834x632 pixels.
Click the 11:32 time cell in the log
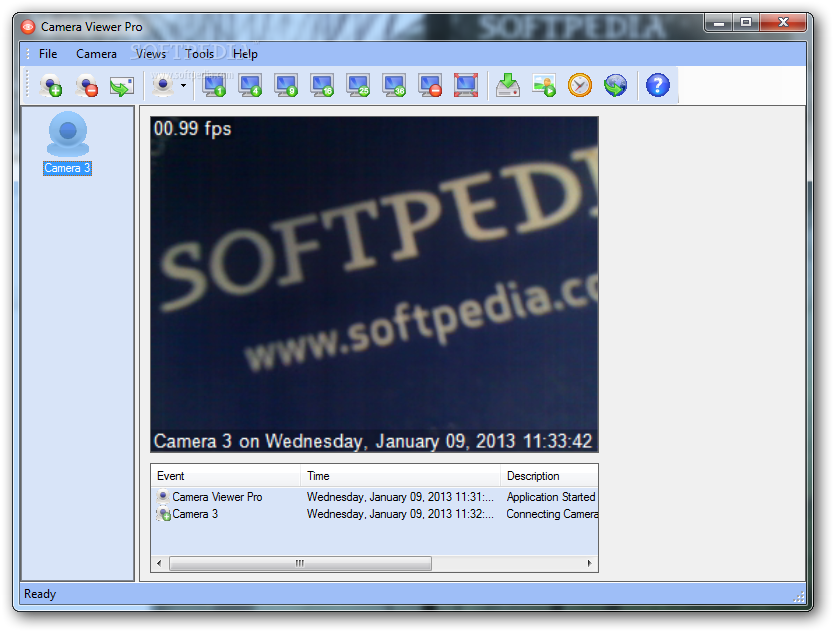pos(400,514)
